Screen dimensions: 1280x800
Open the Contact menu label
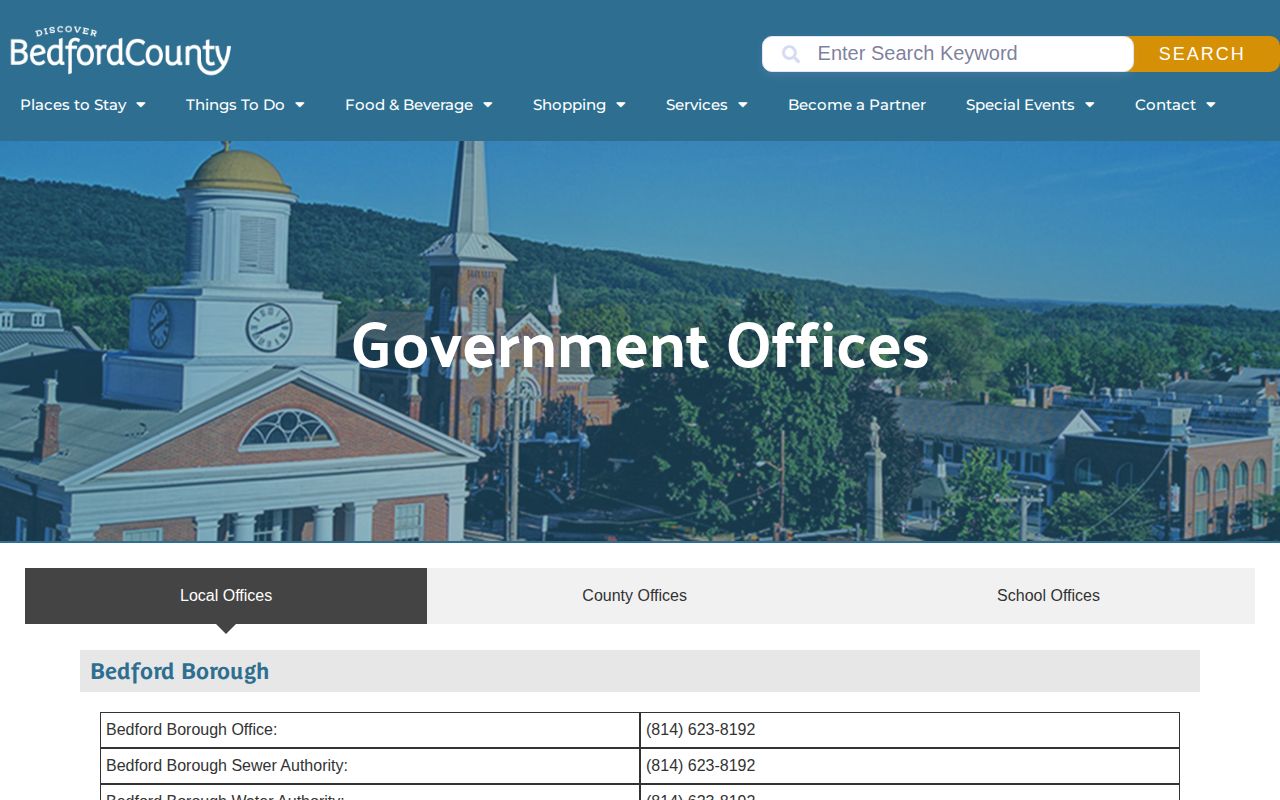coord(1165,105)
